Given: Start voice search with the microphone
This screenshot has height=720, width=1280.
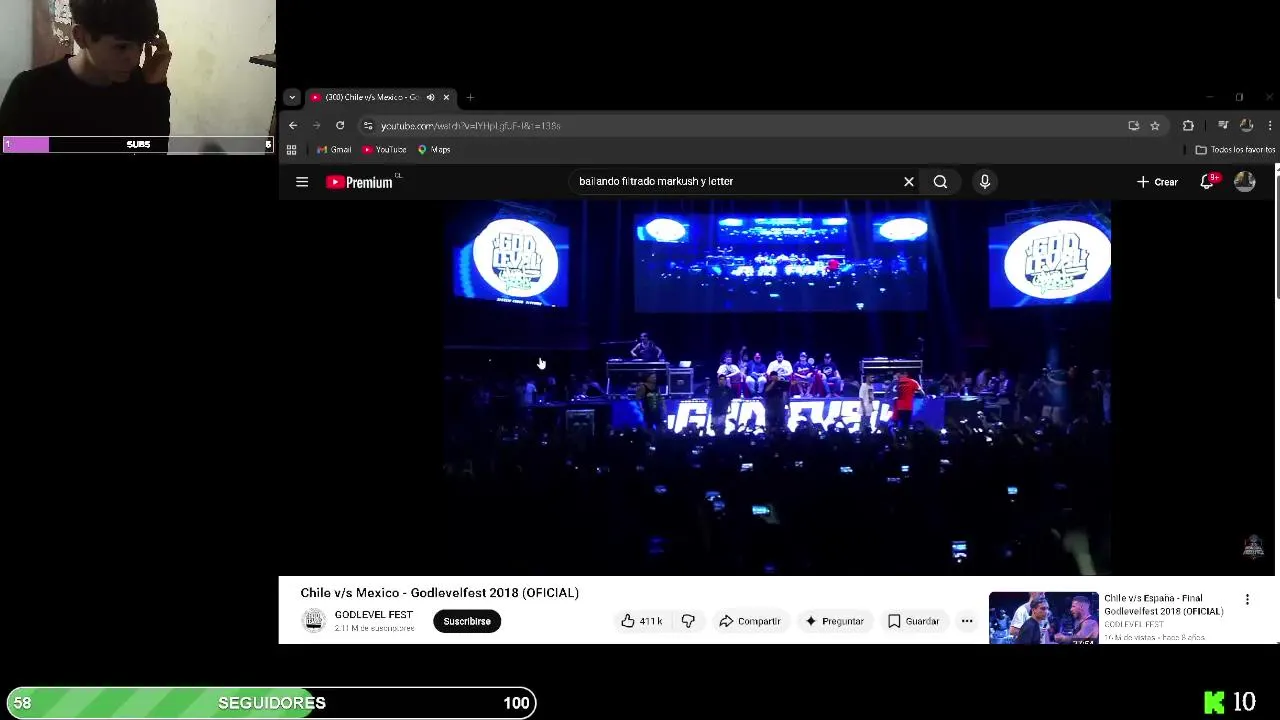Looking at the screenshot, I should click(985, 182).
